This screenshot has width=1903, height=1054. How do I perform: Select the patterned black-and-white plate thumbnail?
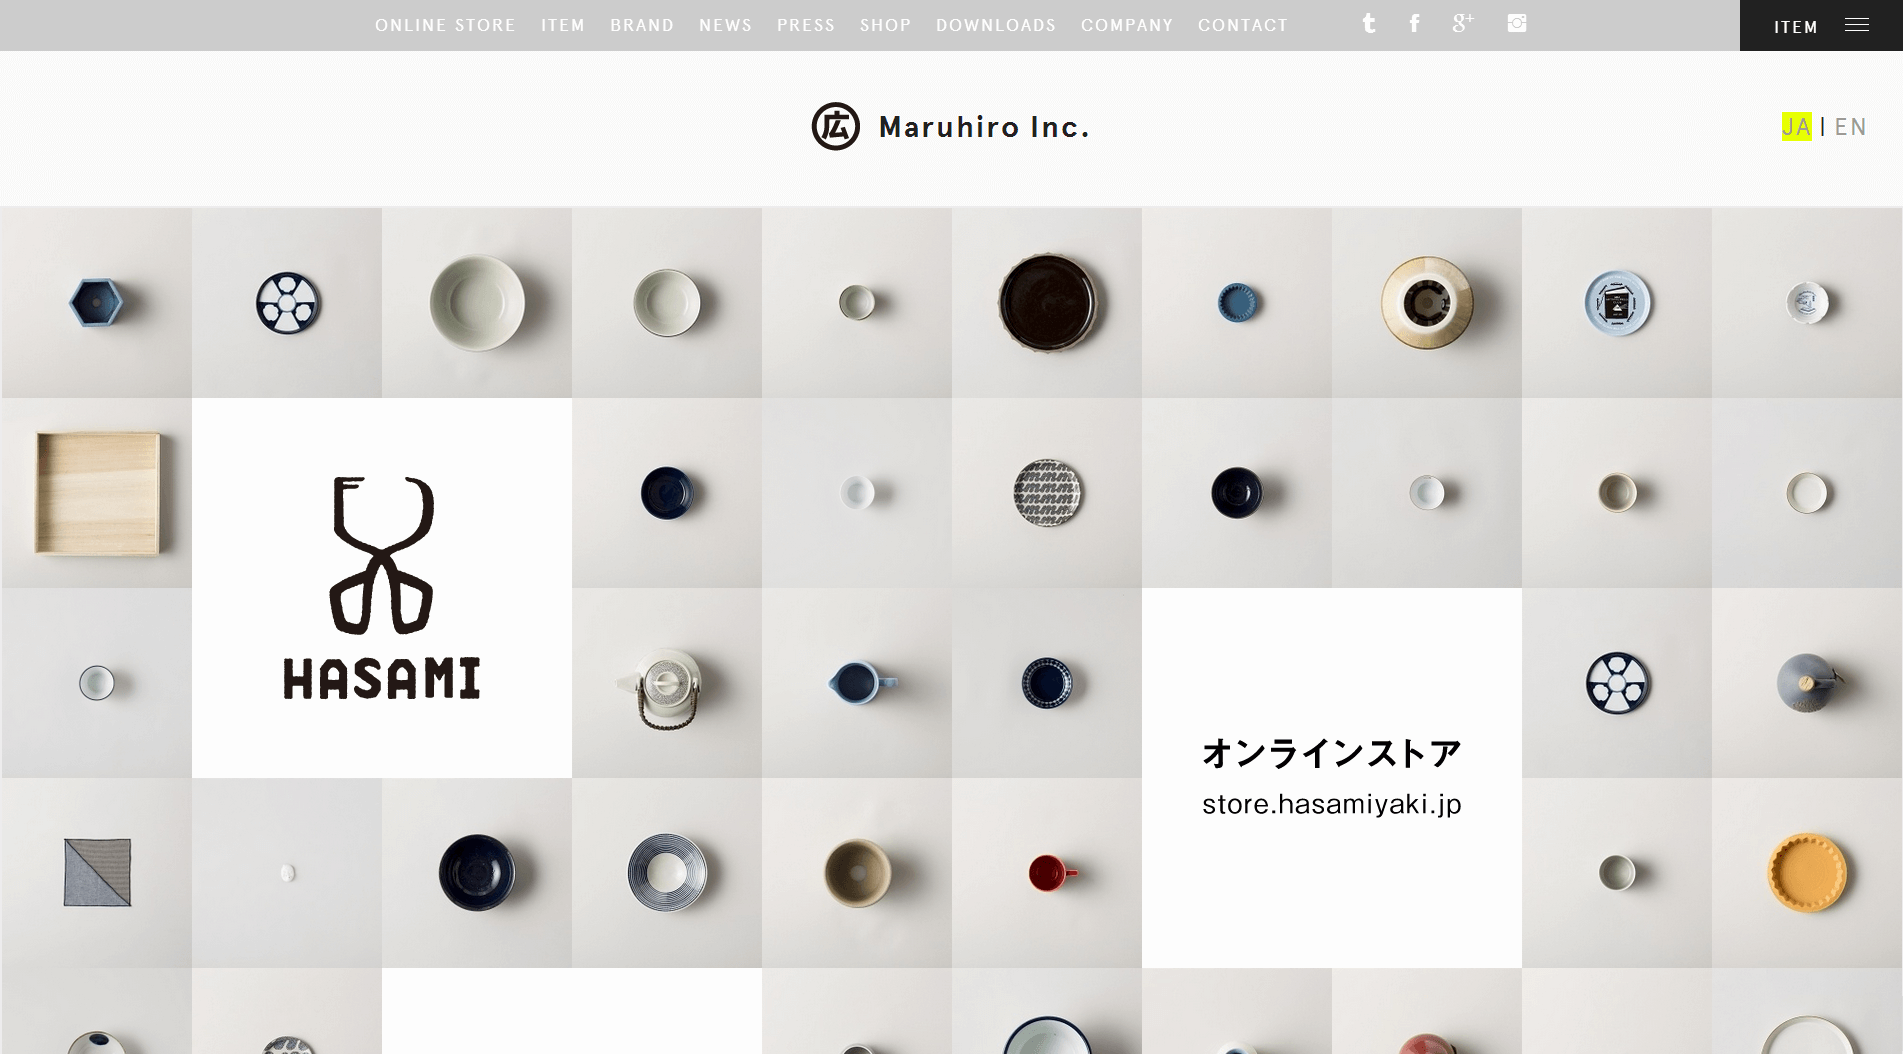(1047, 493)
